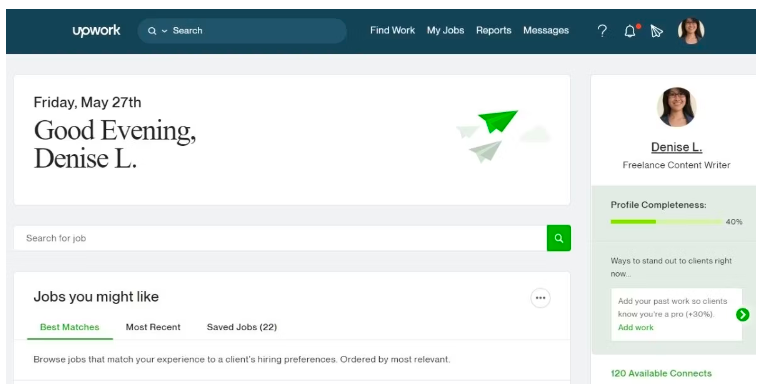Click the Friday, May 27th date text
Image resolution: width=773 pixels, height=390 pixels.
tap(87, 102)
